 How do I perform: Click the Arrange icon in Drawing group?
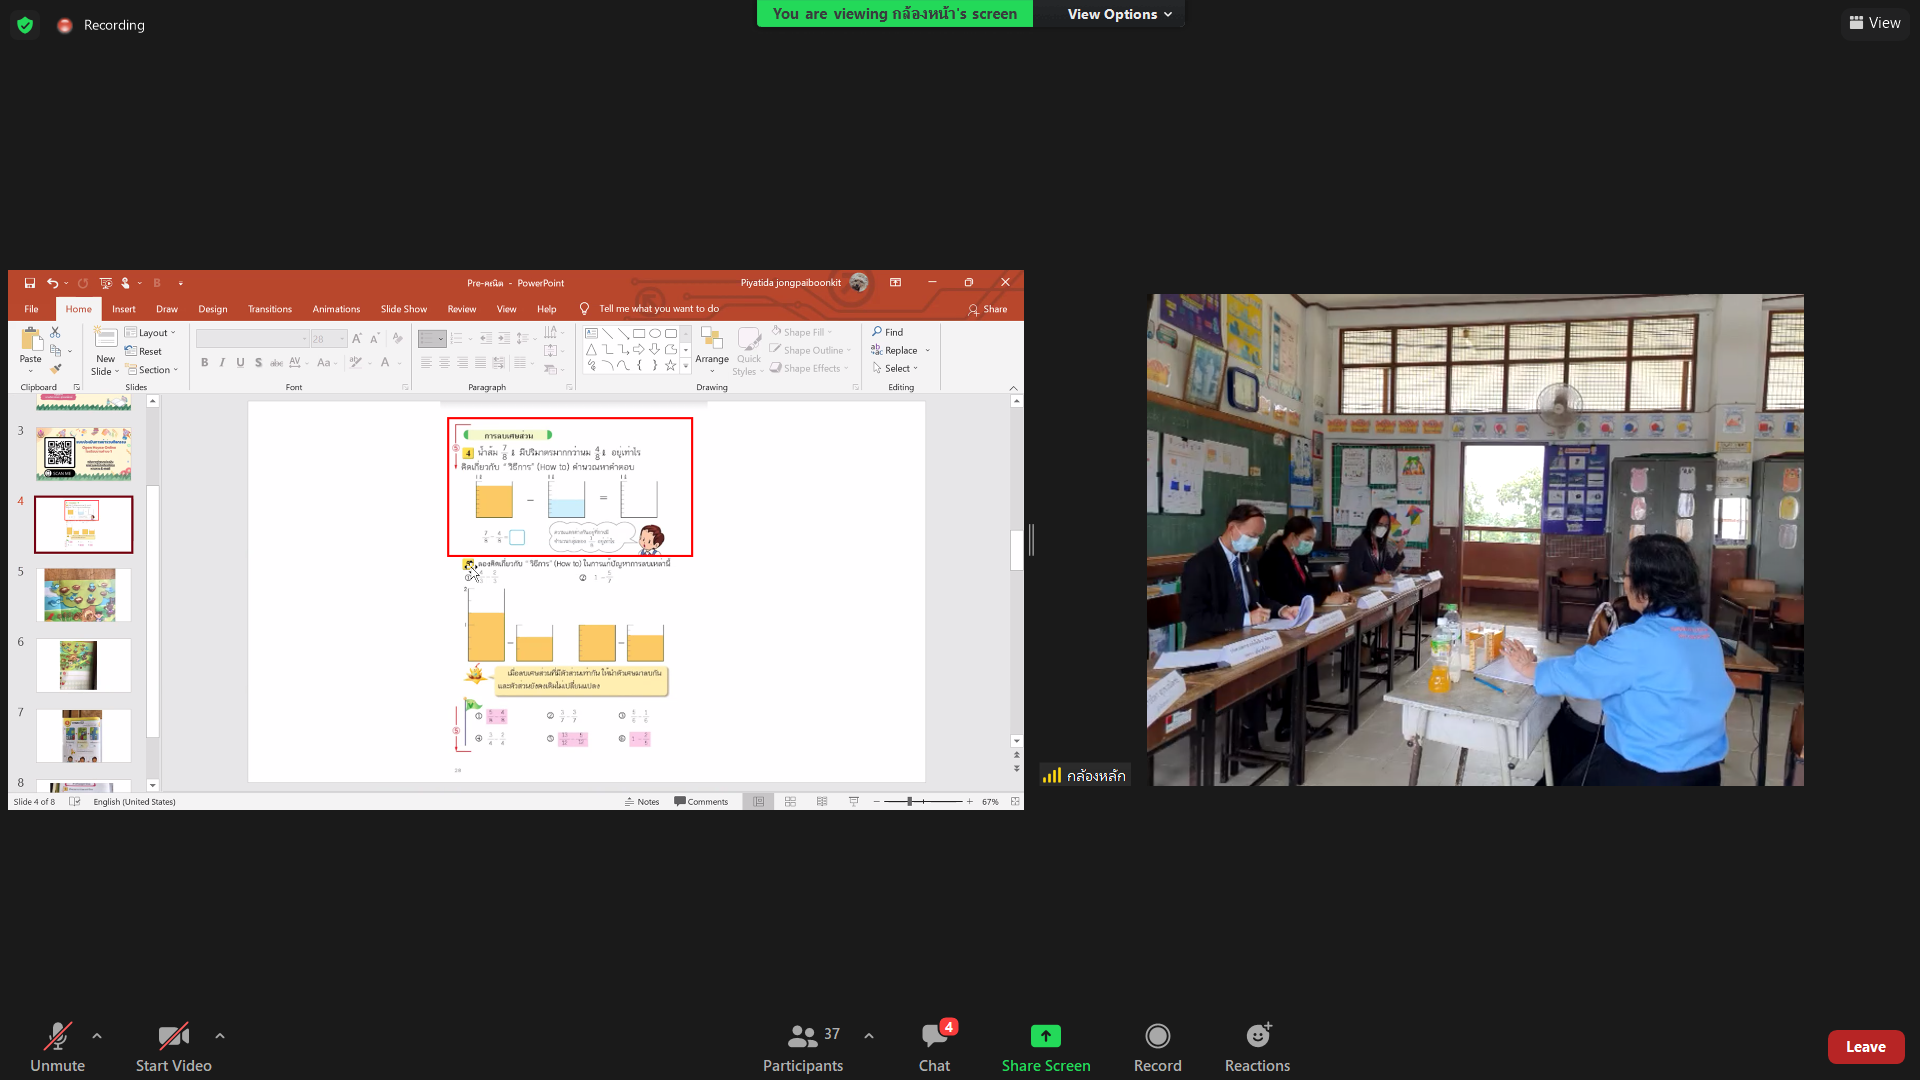pos(711,340)
